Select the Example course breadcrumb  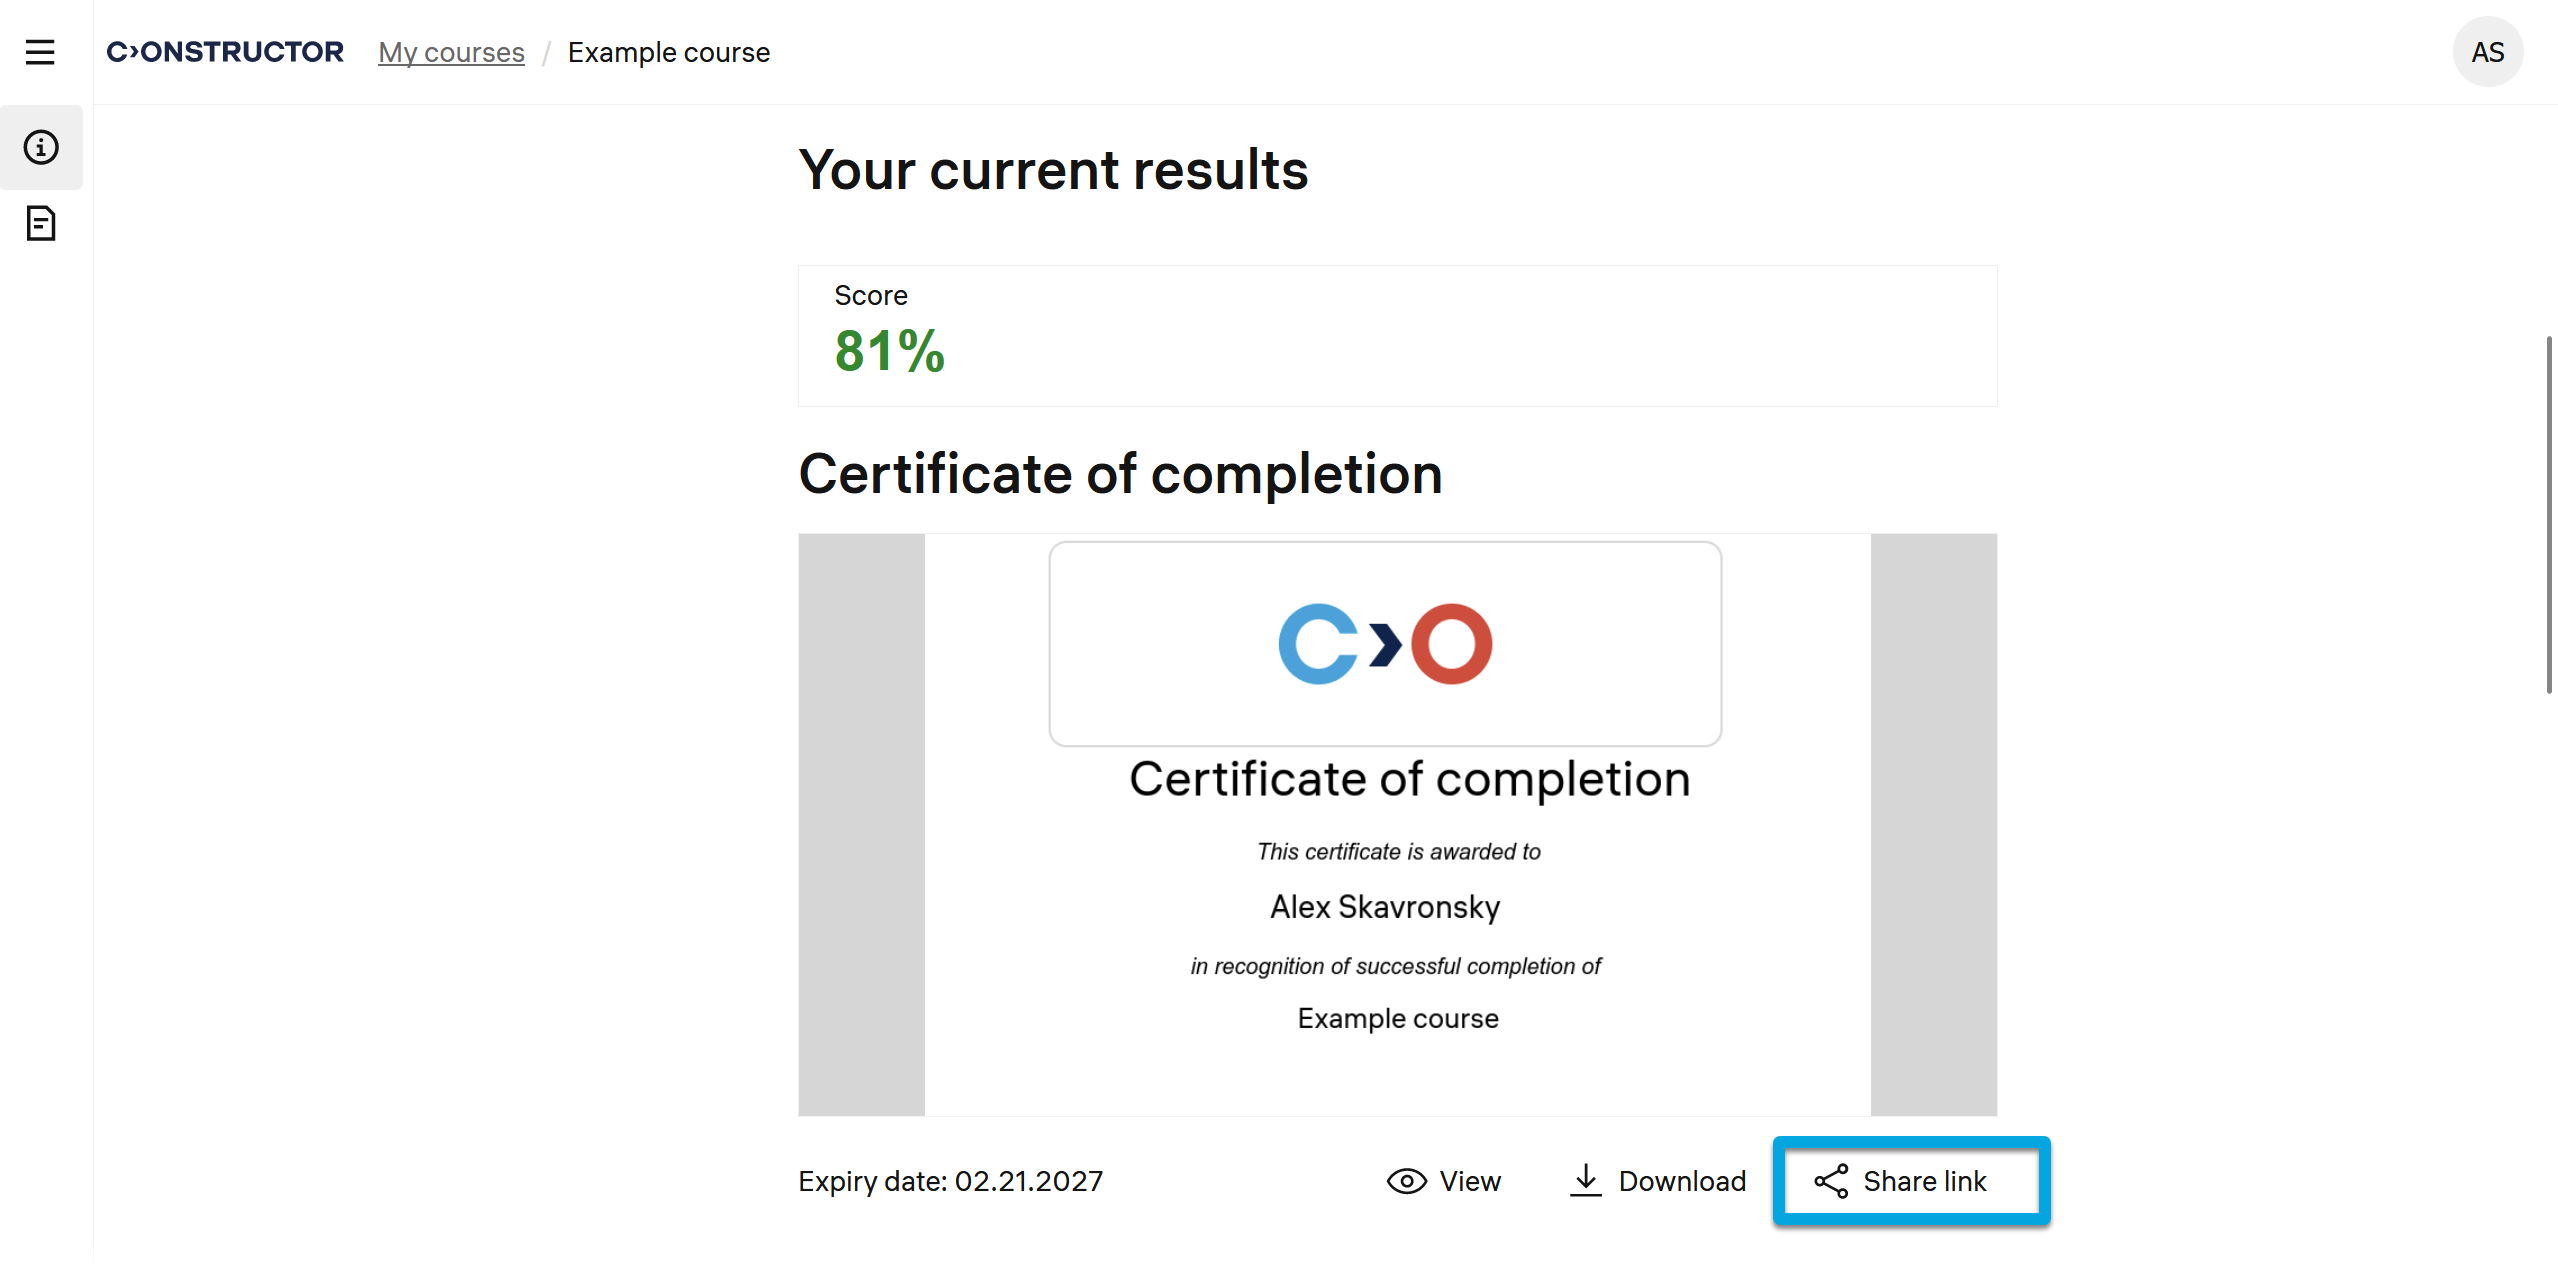pyautogui.click(x=668, y=52)
